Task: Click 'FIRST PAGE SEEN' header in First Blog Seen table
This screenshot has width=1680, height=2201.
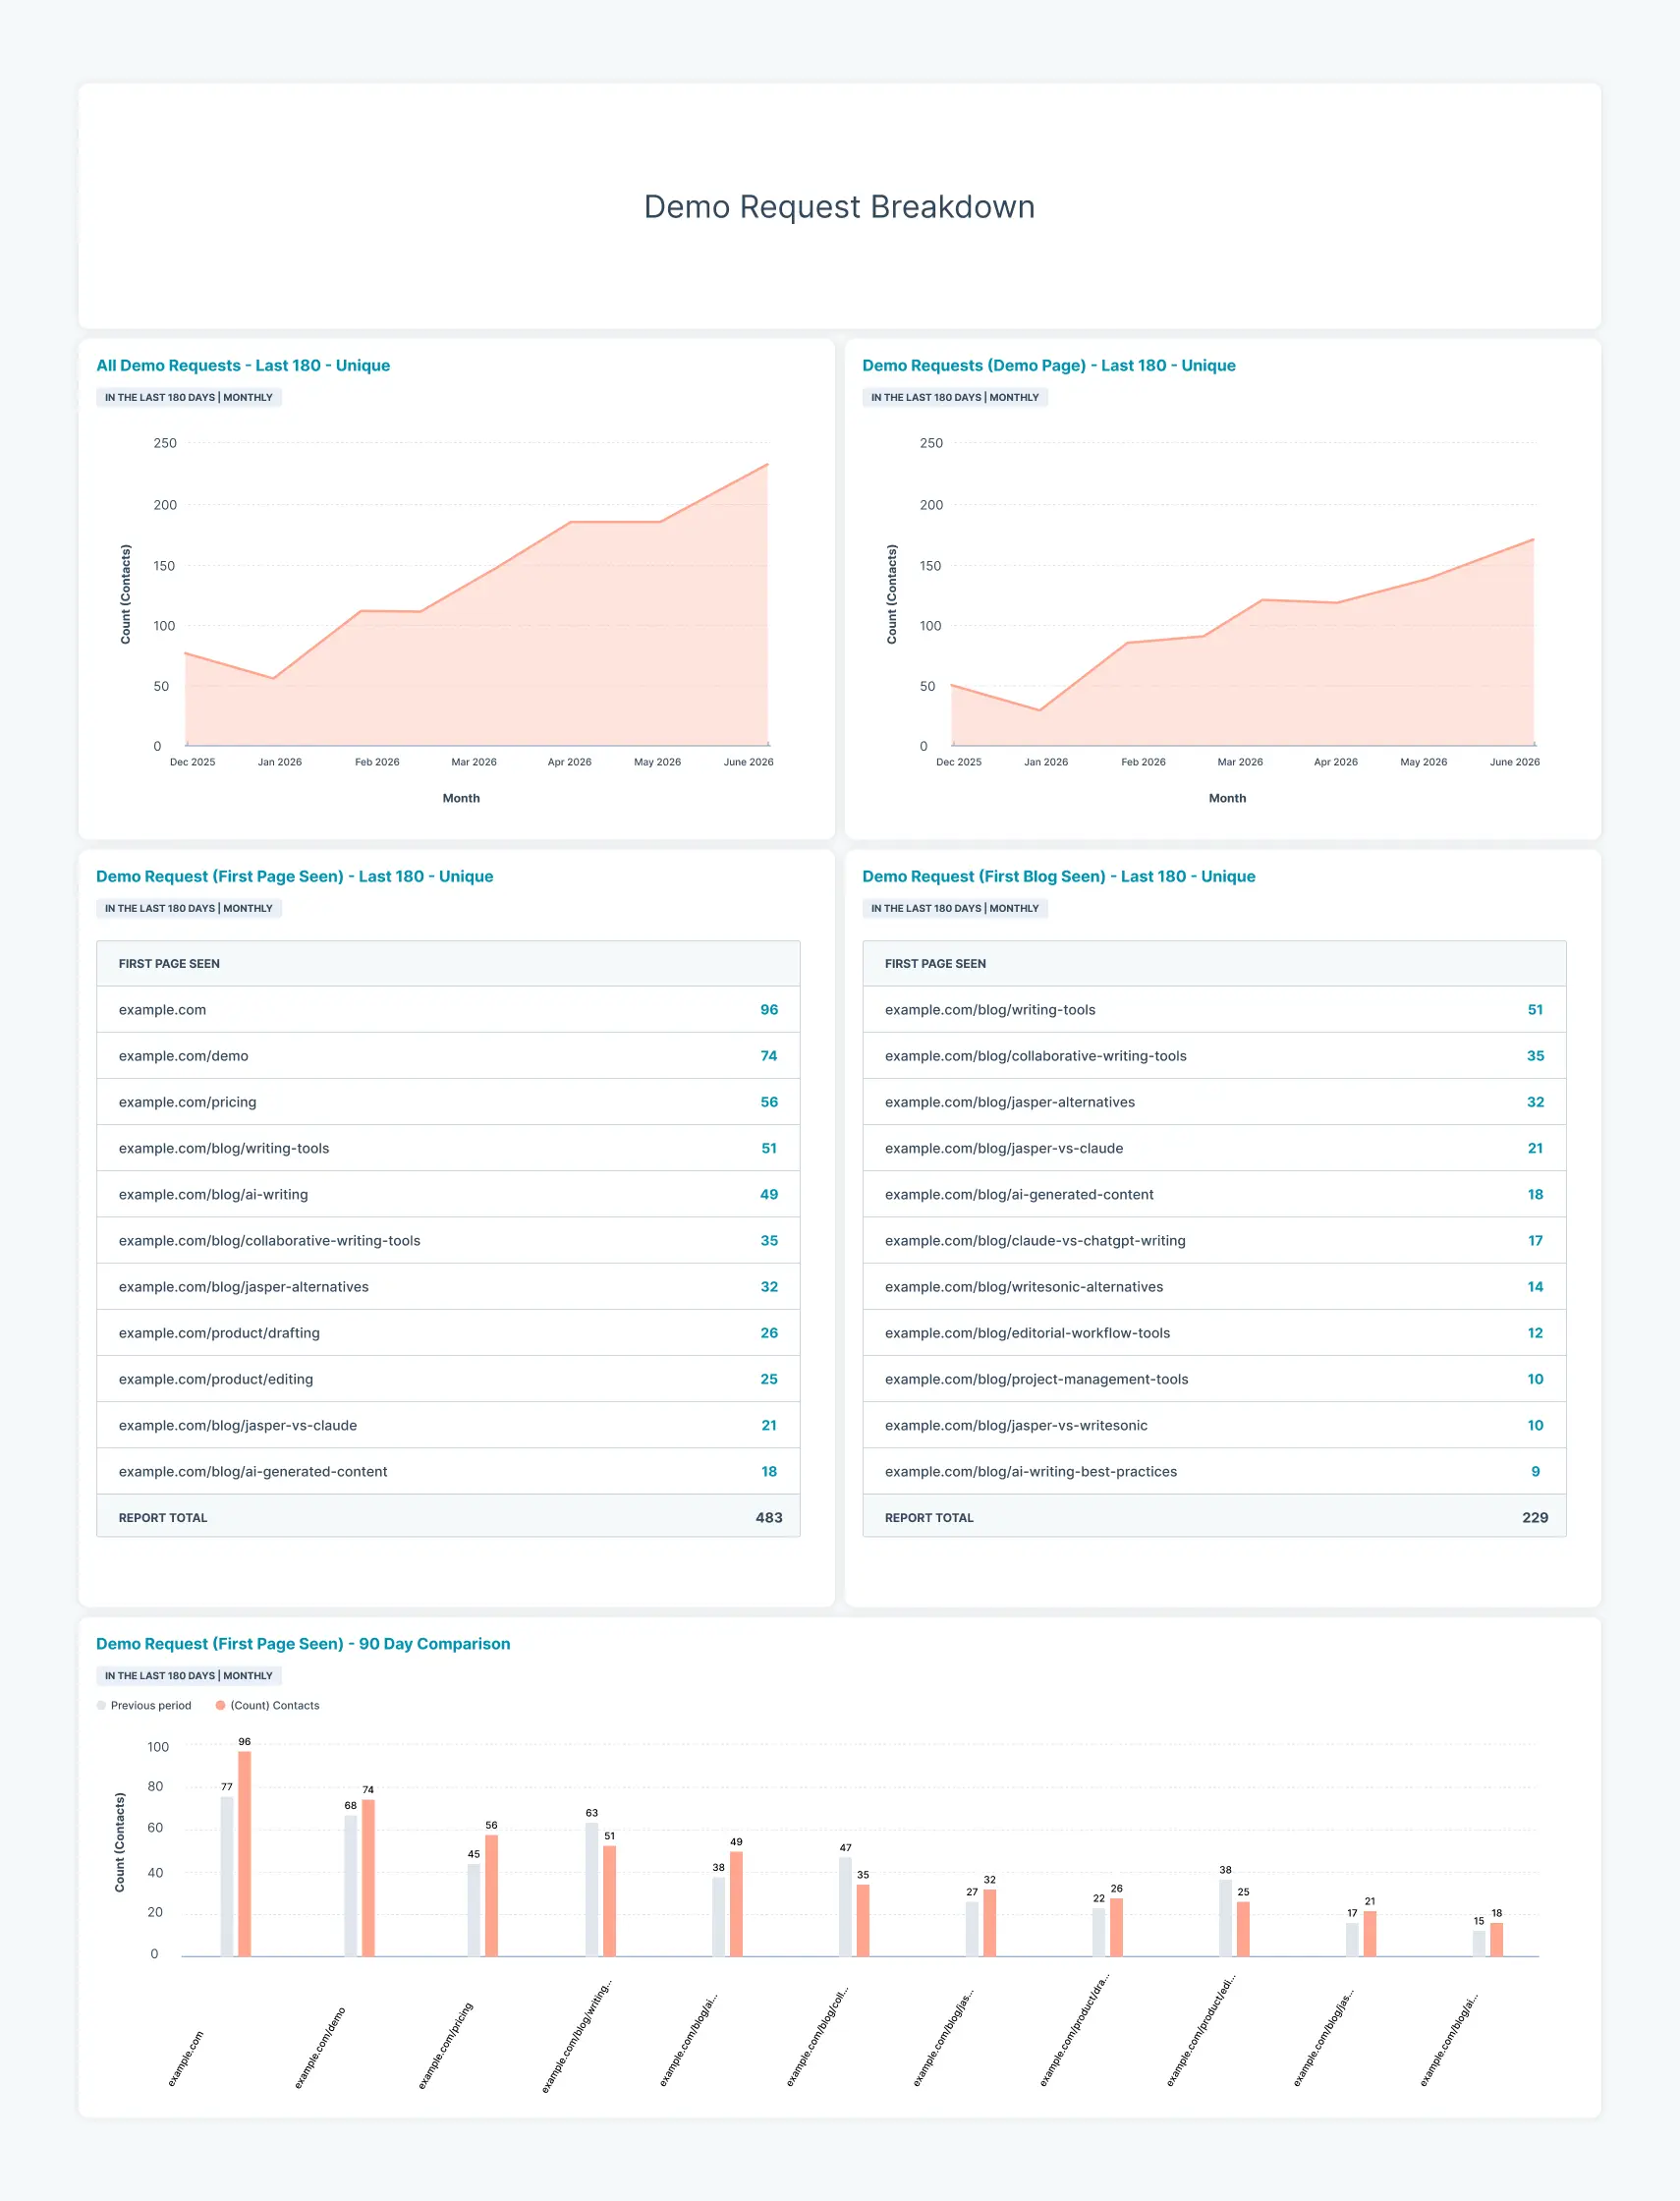Action: [x=935, y=963]
